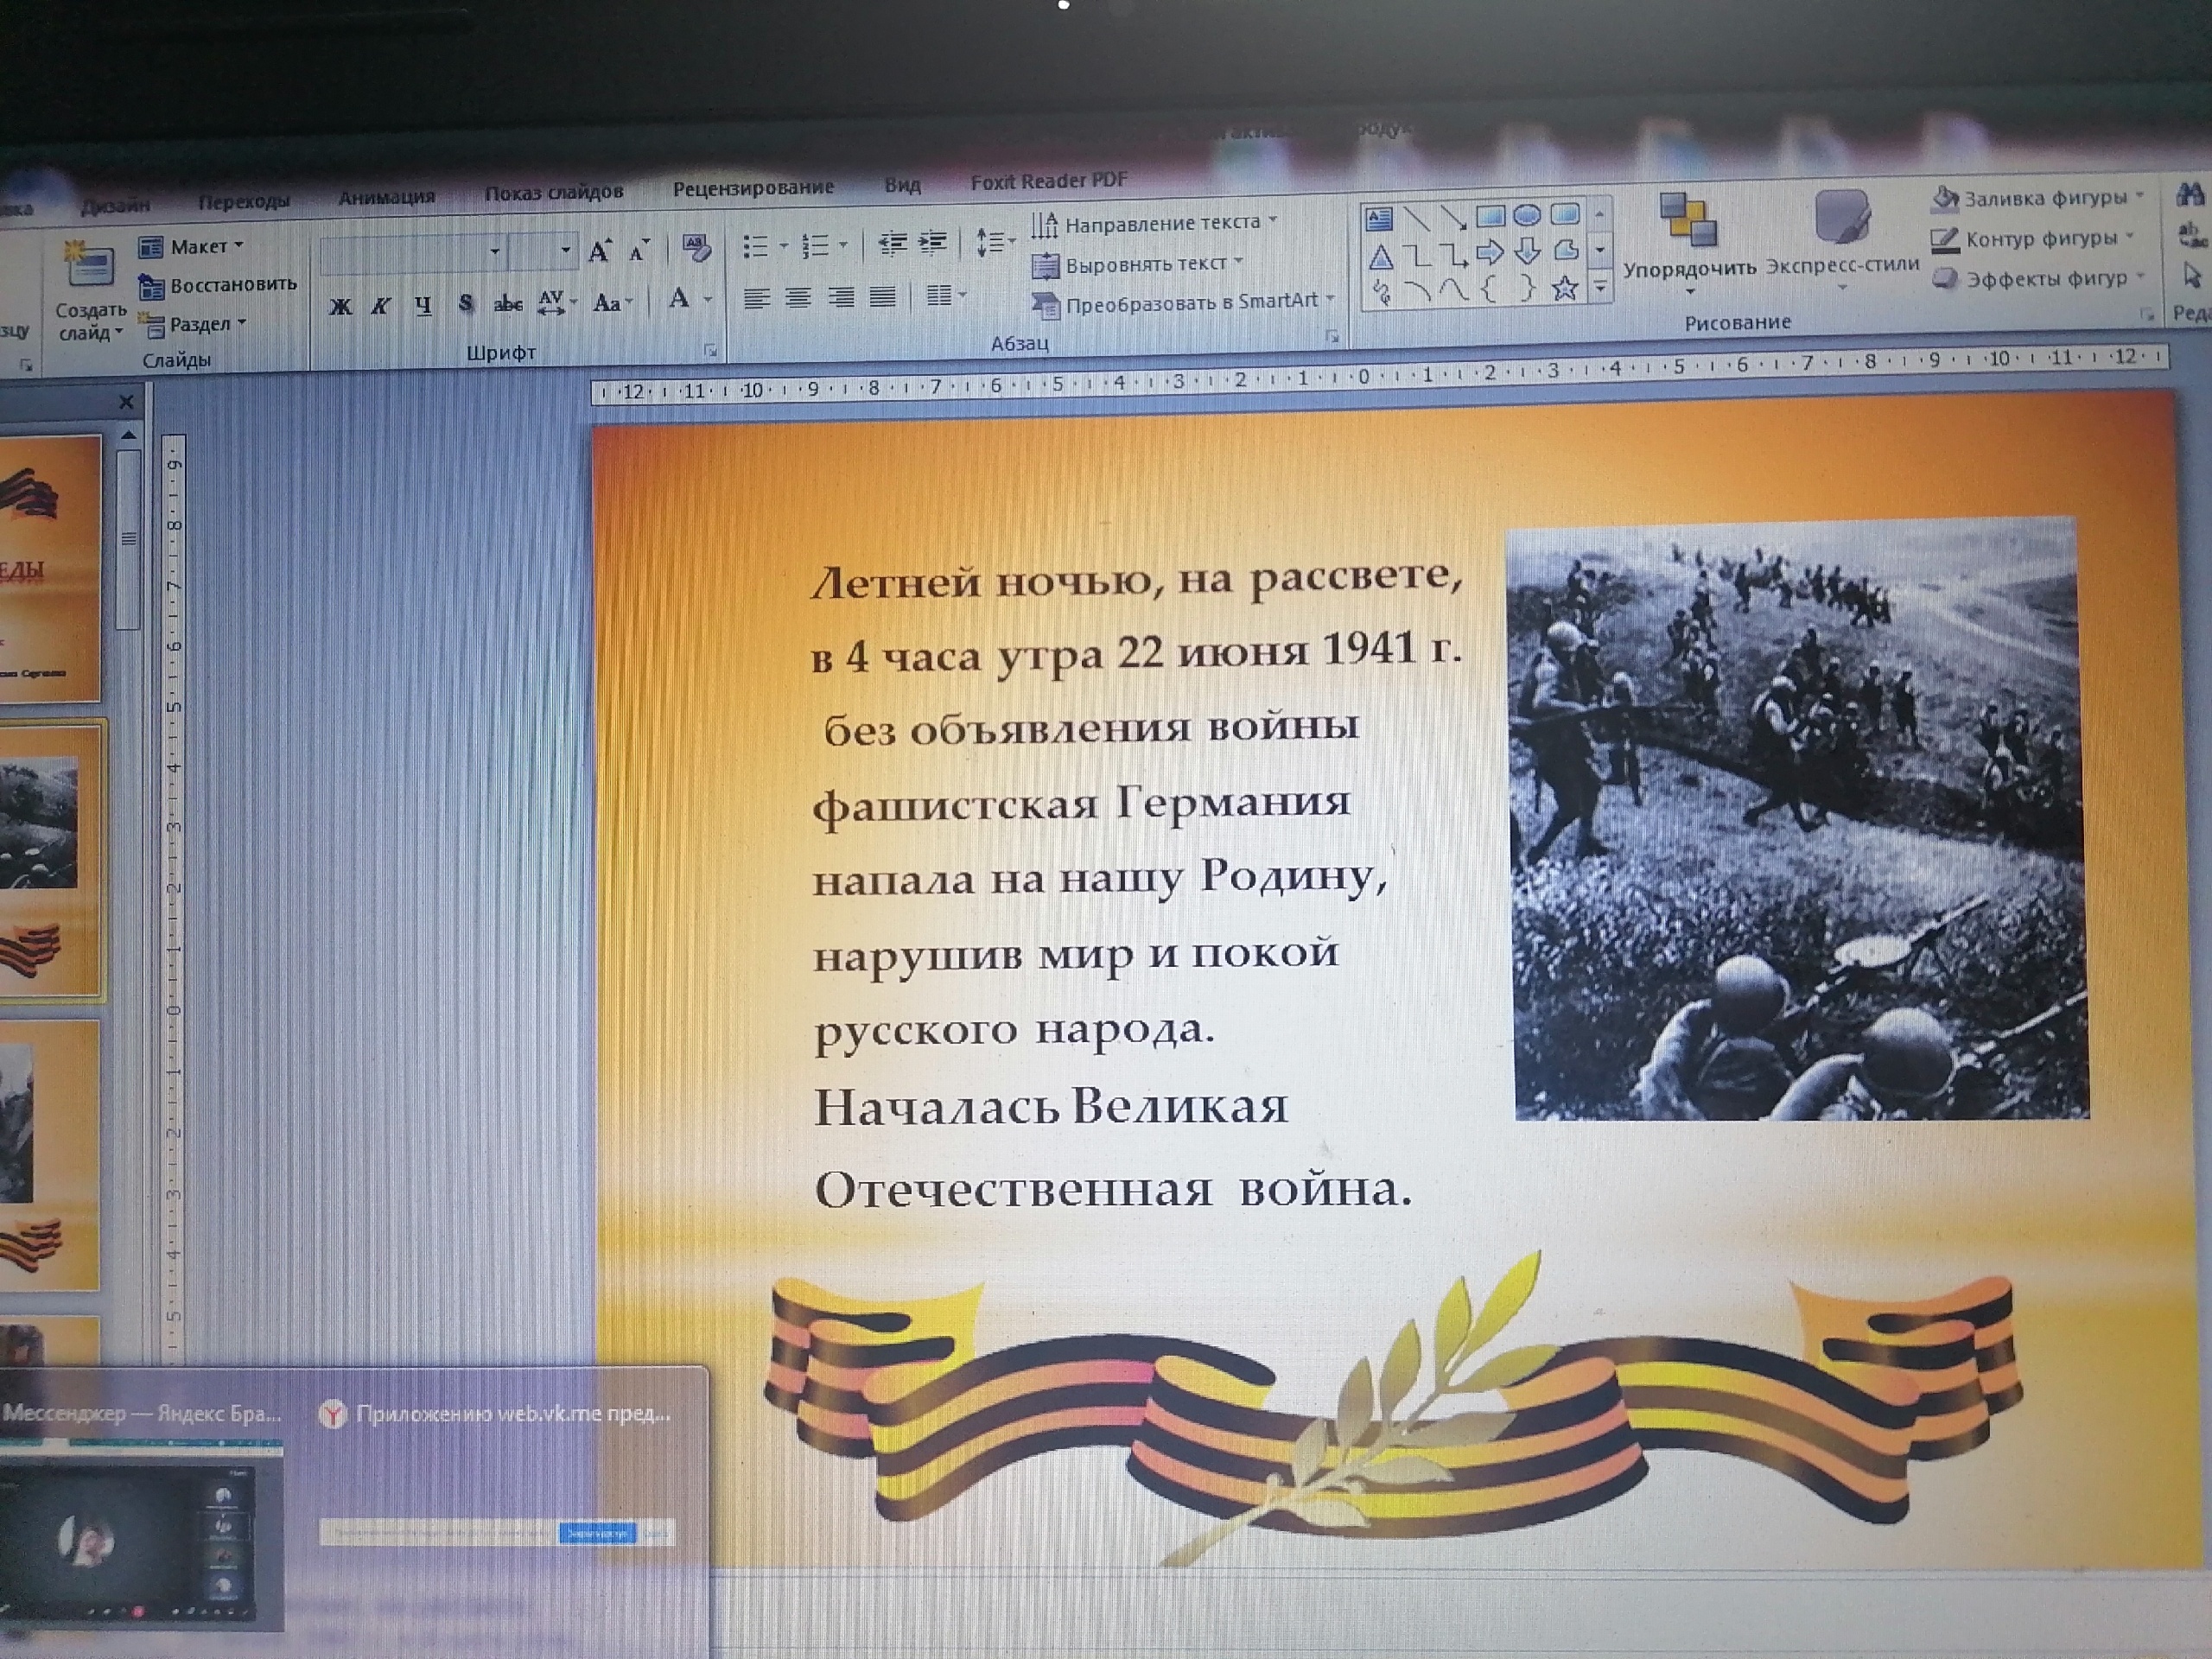Select the Right Arrow block shape
2212x1659 pixels.
[x=1491, y=253]
